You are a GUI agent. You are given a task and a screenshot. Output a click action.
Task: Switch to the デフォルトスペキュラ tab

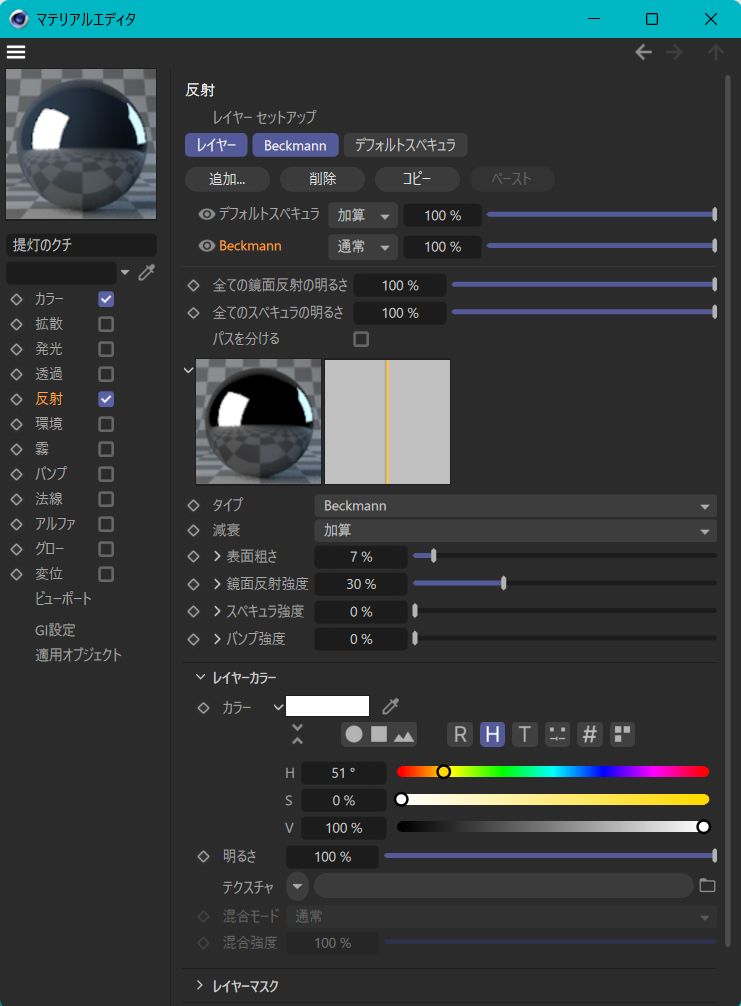[x=405, y=145]
